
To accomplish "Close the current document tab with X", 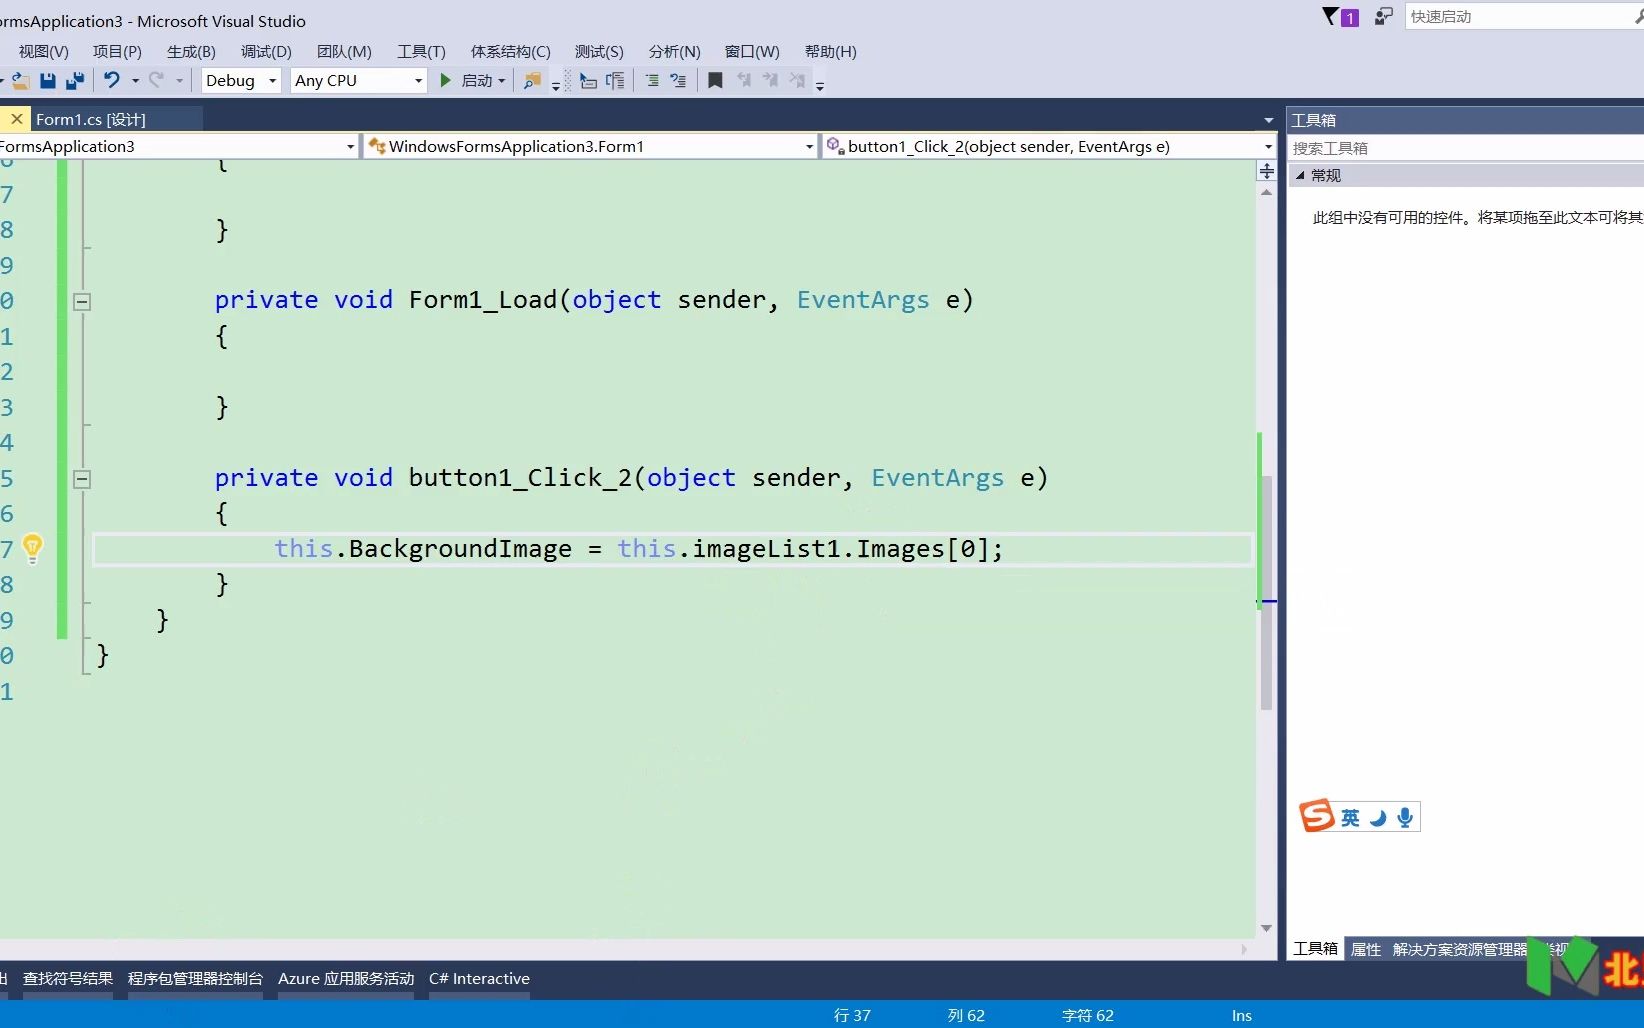I will (x=16, y=119).
